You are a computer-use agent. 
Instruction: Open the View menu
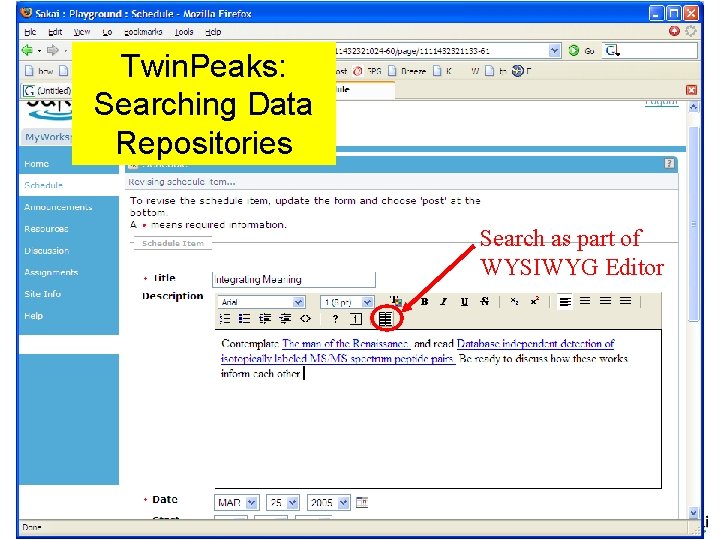pyautogui.click(x=82, y=32)
